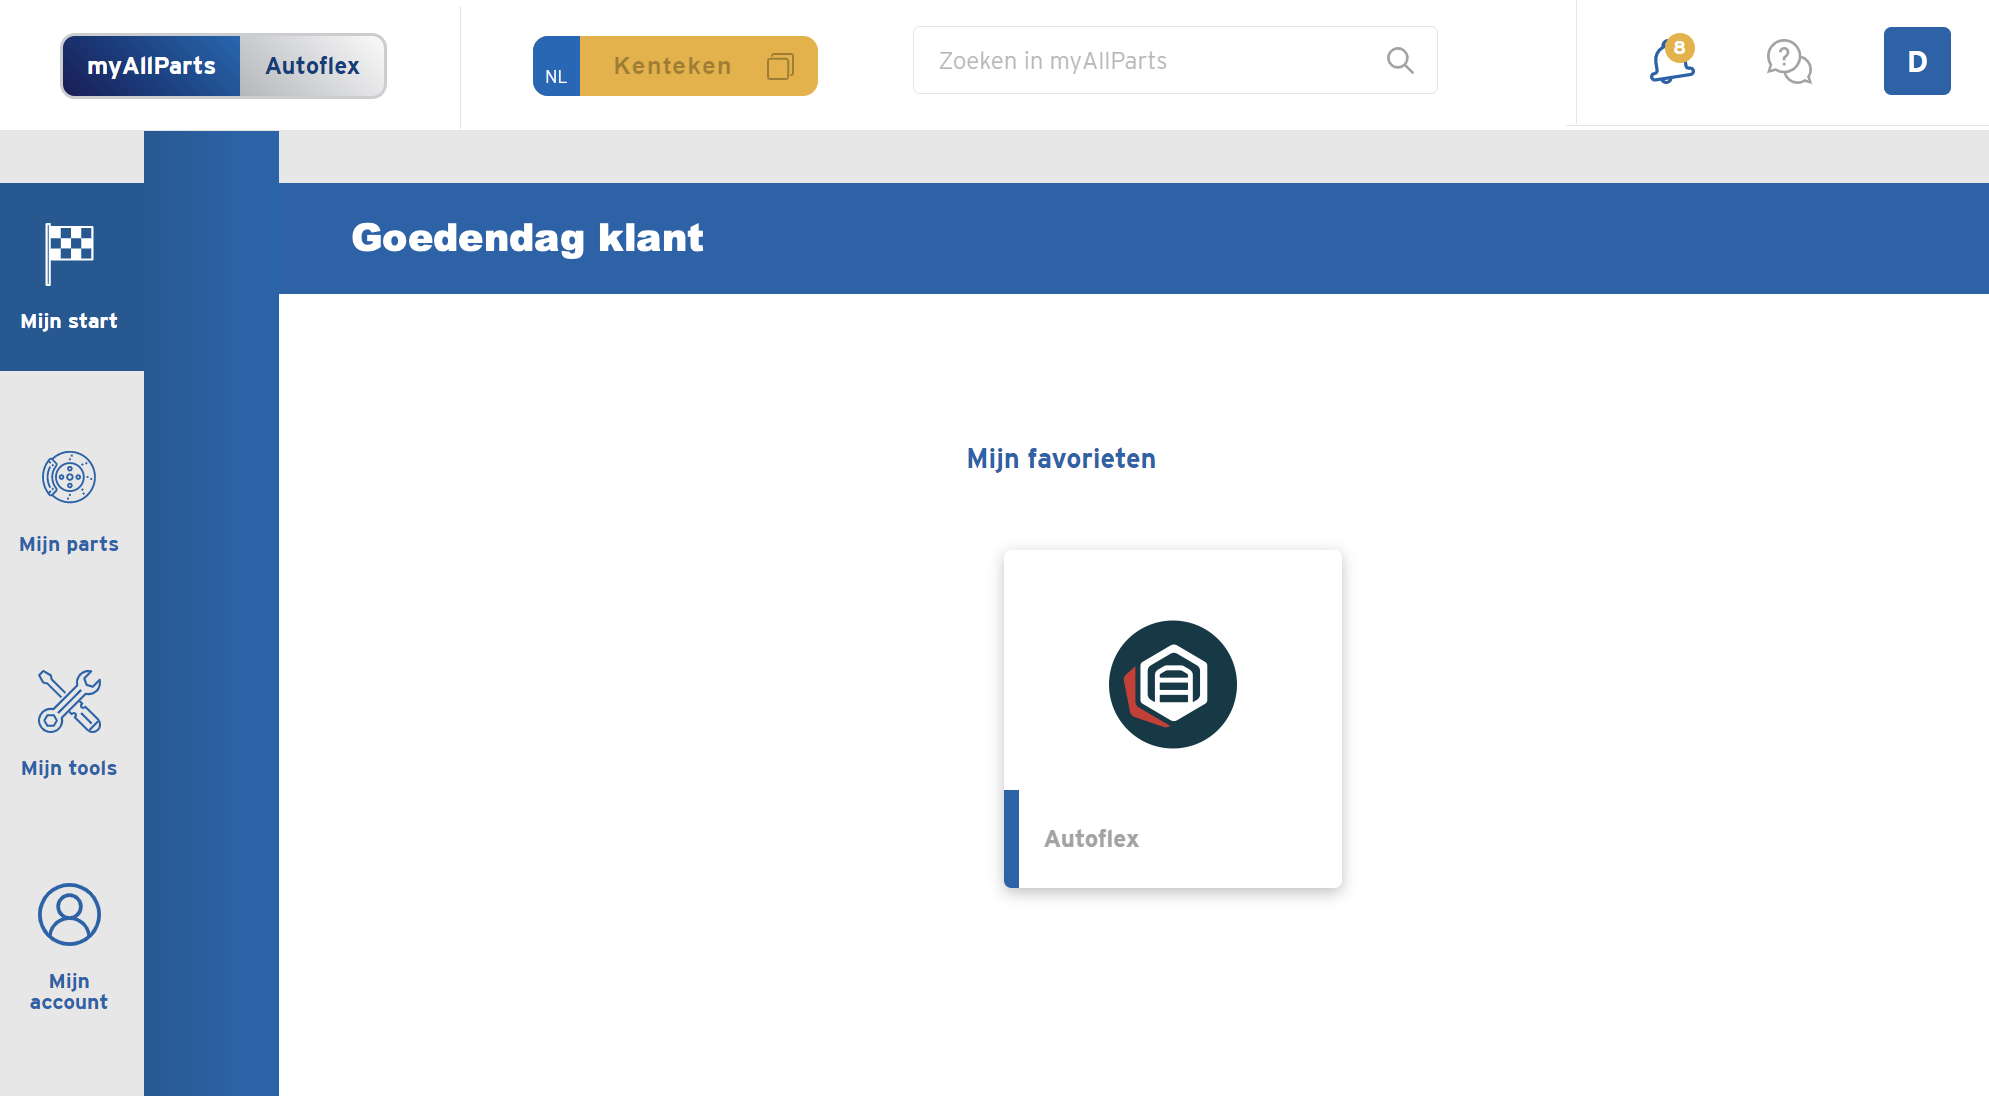
Task: Open Mijn parts brake disc icon
Action: pyautogui.click(x=69, y=477)
